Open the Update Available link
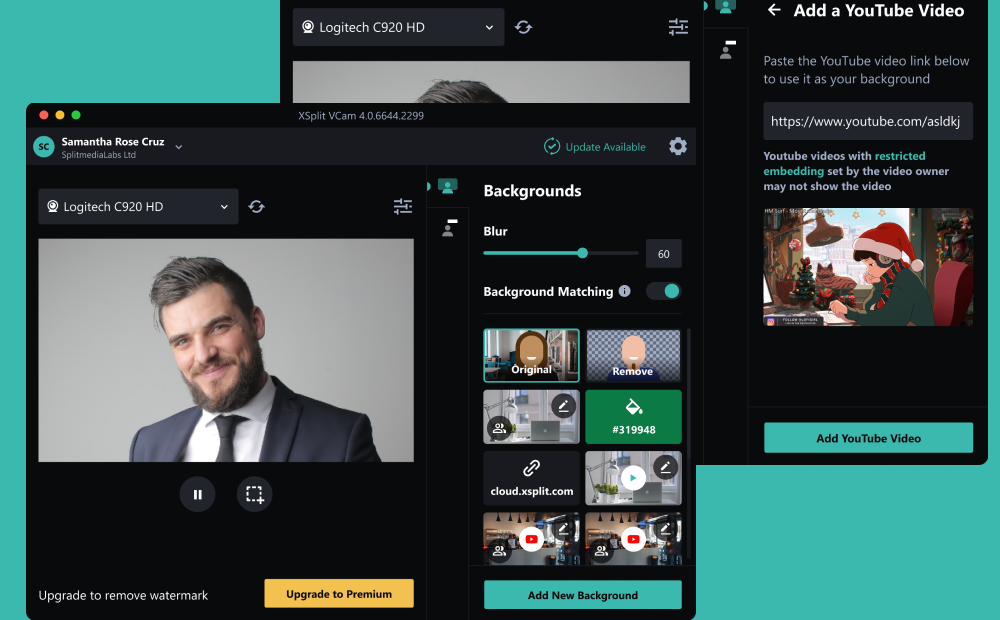1000x620 pixels. (x=594, y=147)
